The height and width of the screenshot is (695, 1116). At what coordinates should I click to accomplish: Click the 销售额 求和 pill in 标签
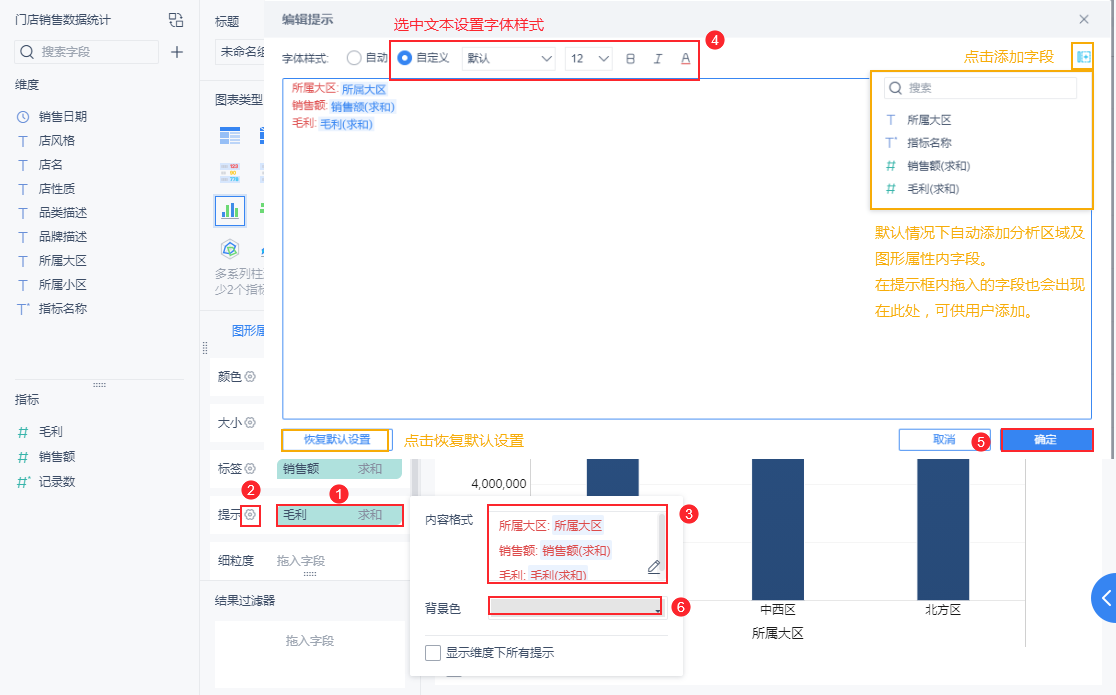coord(339,469)
